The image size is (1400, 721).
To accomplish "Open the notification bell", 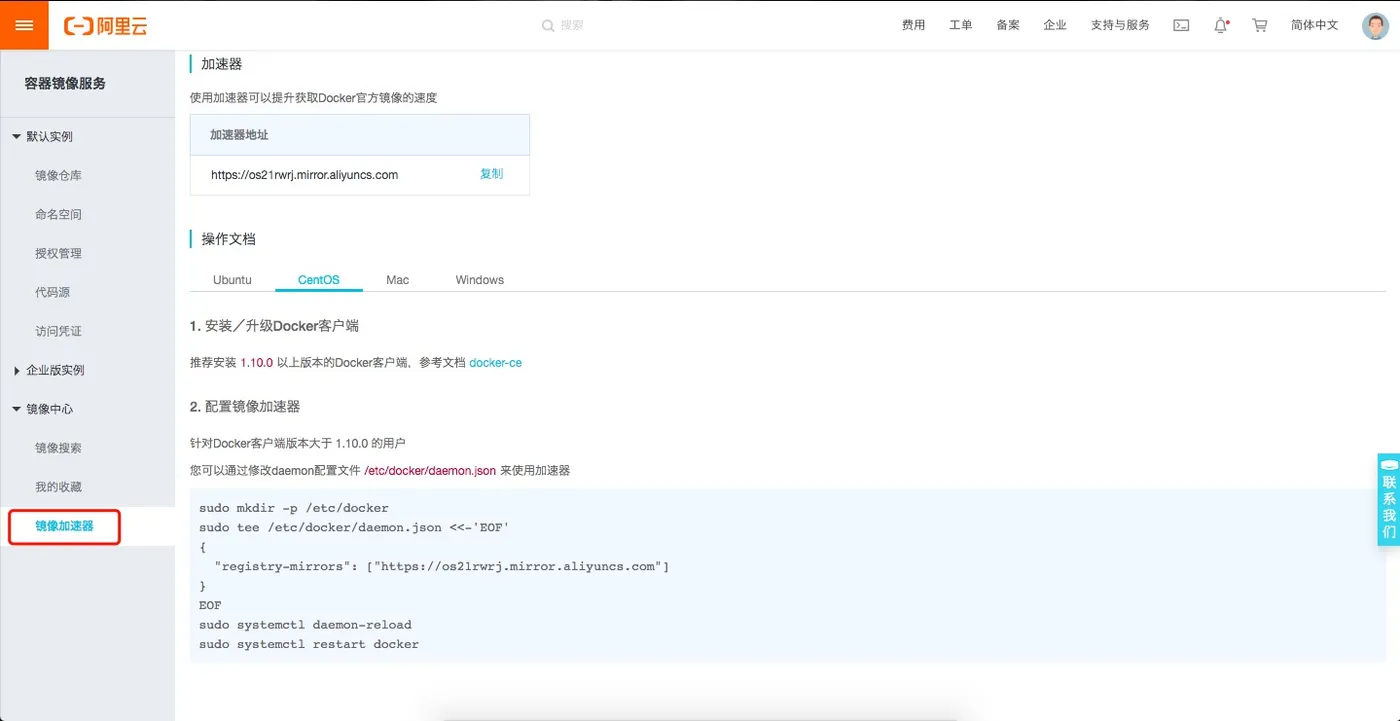I will pos(1221,26).
